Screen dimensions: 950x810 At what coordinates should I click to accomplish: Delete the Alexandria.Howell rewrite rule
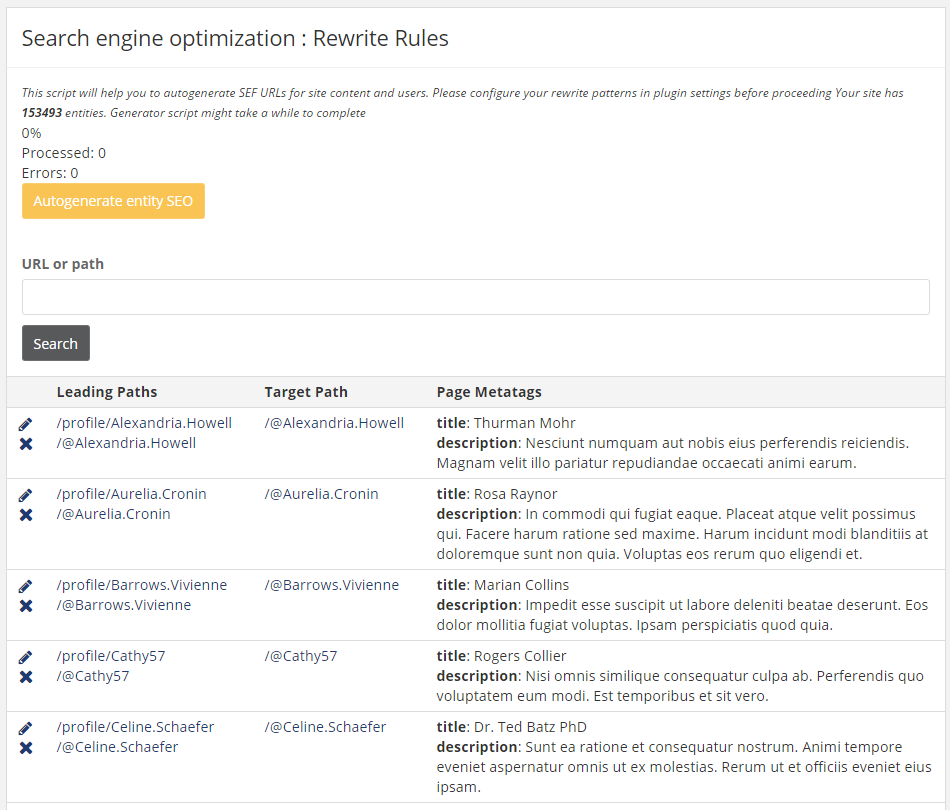point(26,444)
